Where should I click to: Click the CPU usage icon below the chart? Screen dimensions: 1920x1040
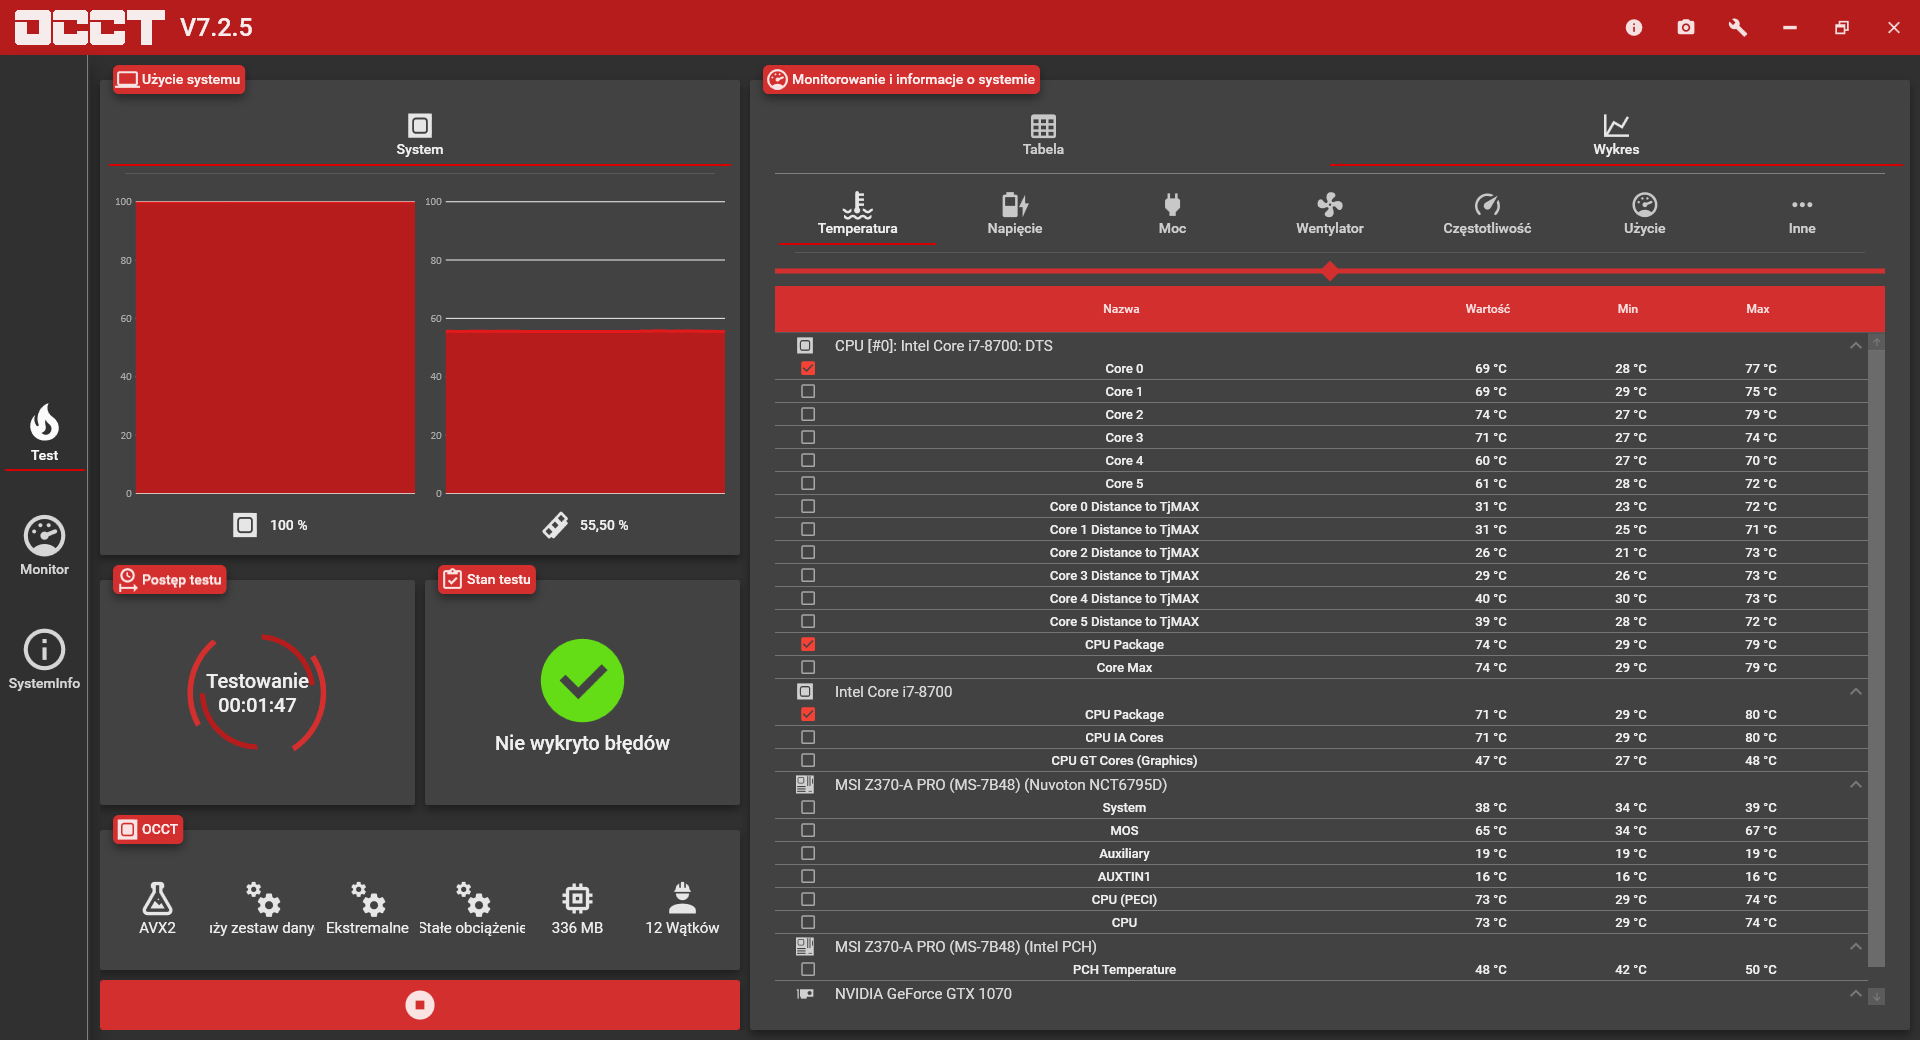coord(245,525)
